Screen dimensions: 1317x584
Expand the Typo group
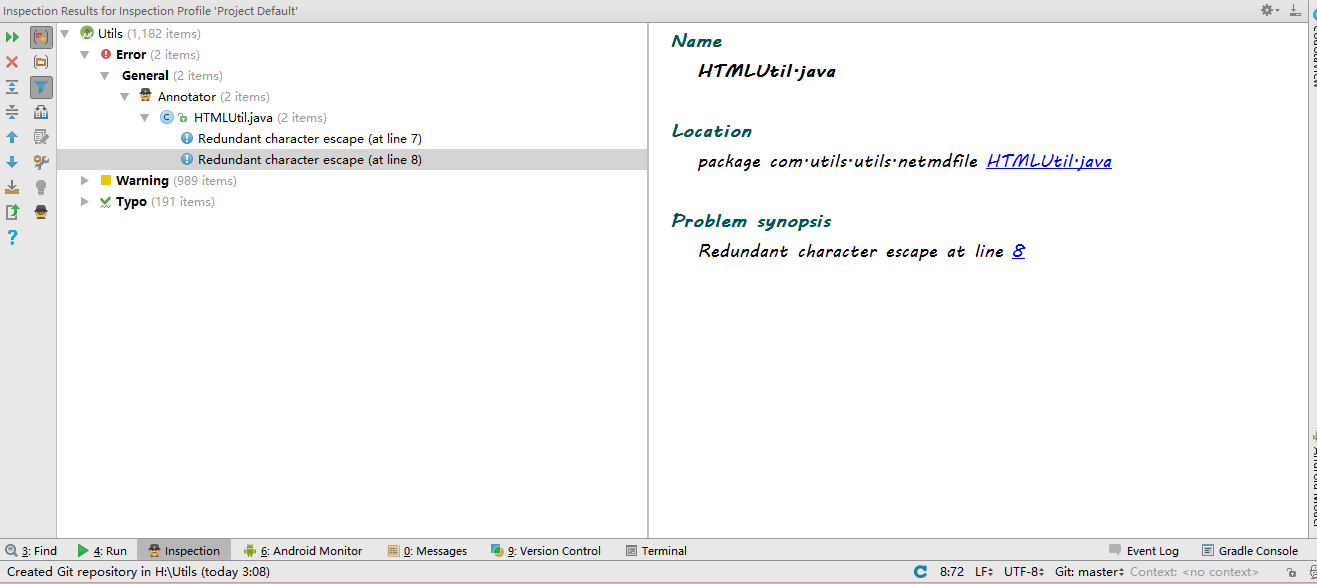85,202
